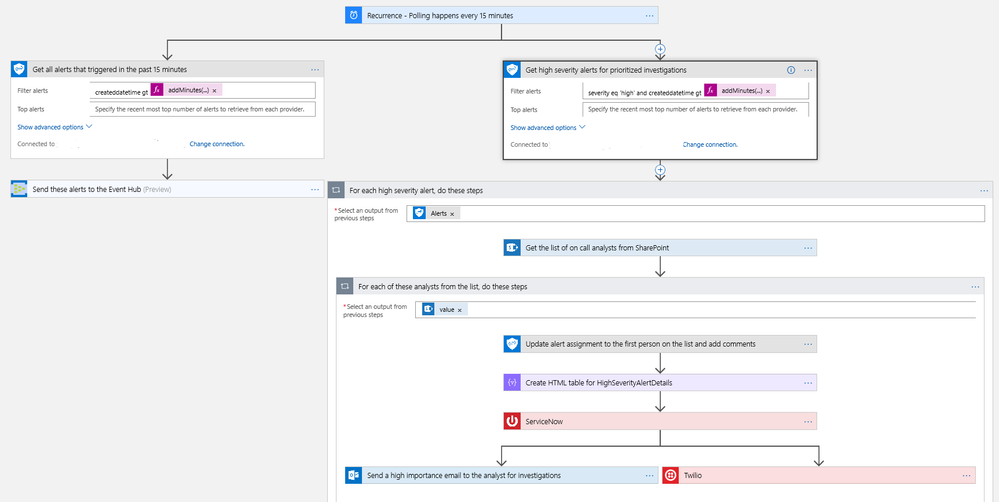This screenshot has height=502, width=999.
Task: Expand advanced options in 'Get all alerts' card
Action: pyautogui.click(x=54, y=127)
